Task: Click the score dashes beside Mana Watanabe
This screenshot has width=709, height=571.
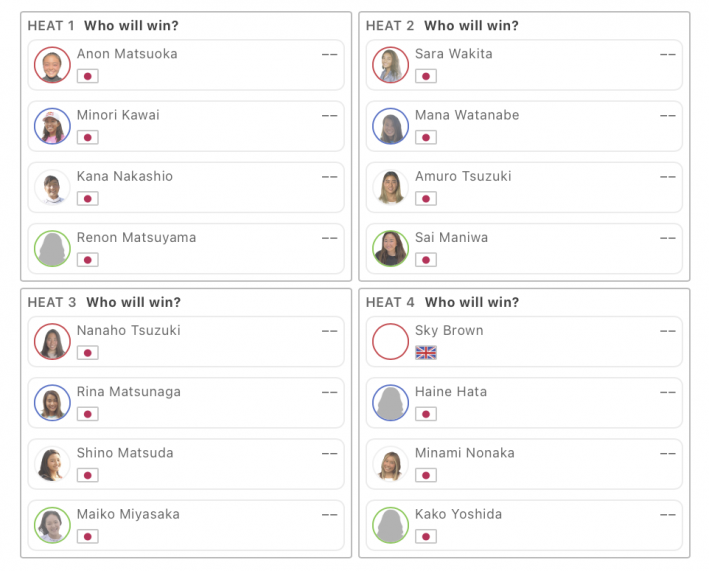Action: point(667,116)
